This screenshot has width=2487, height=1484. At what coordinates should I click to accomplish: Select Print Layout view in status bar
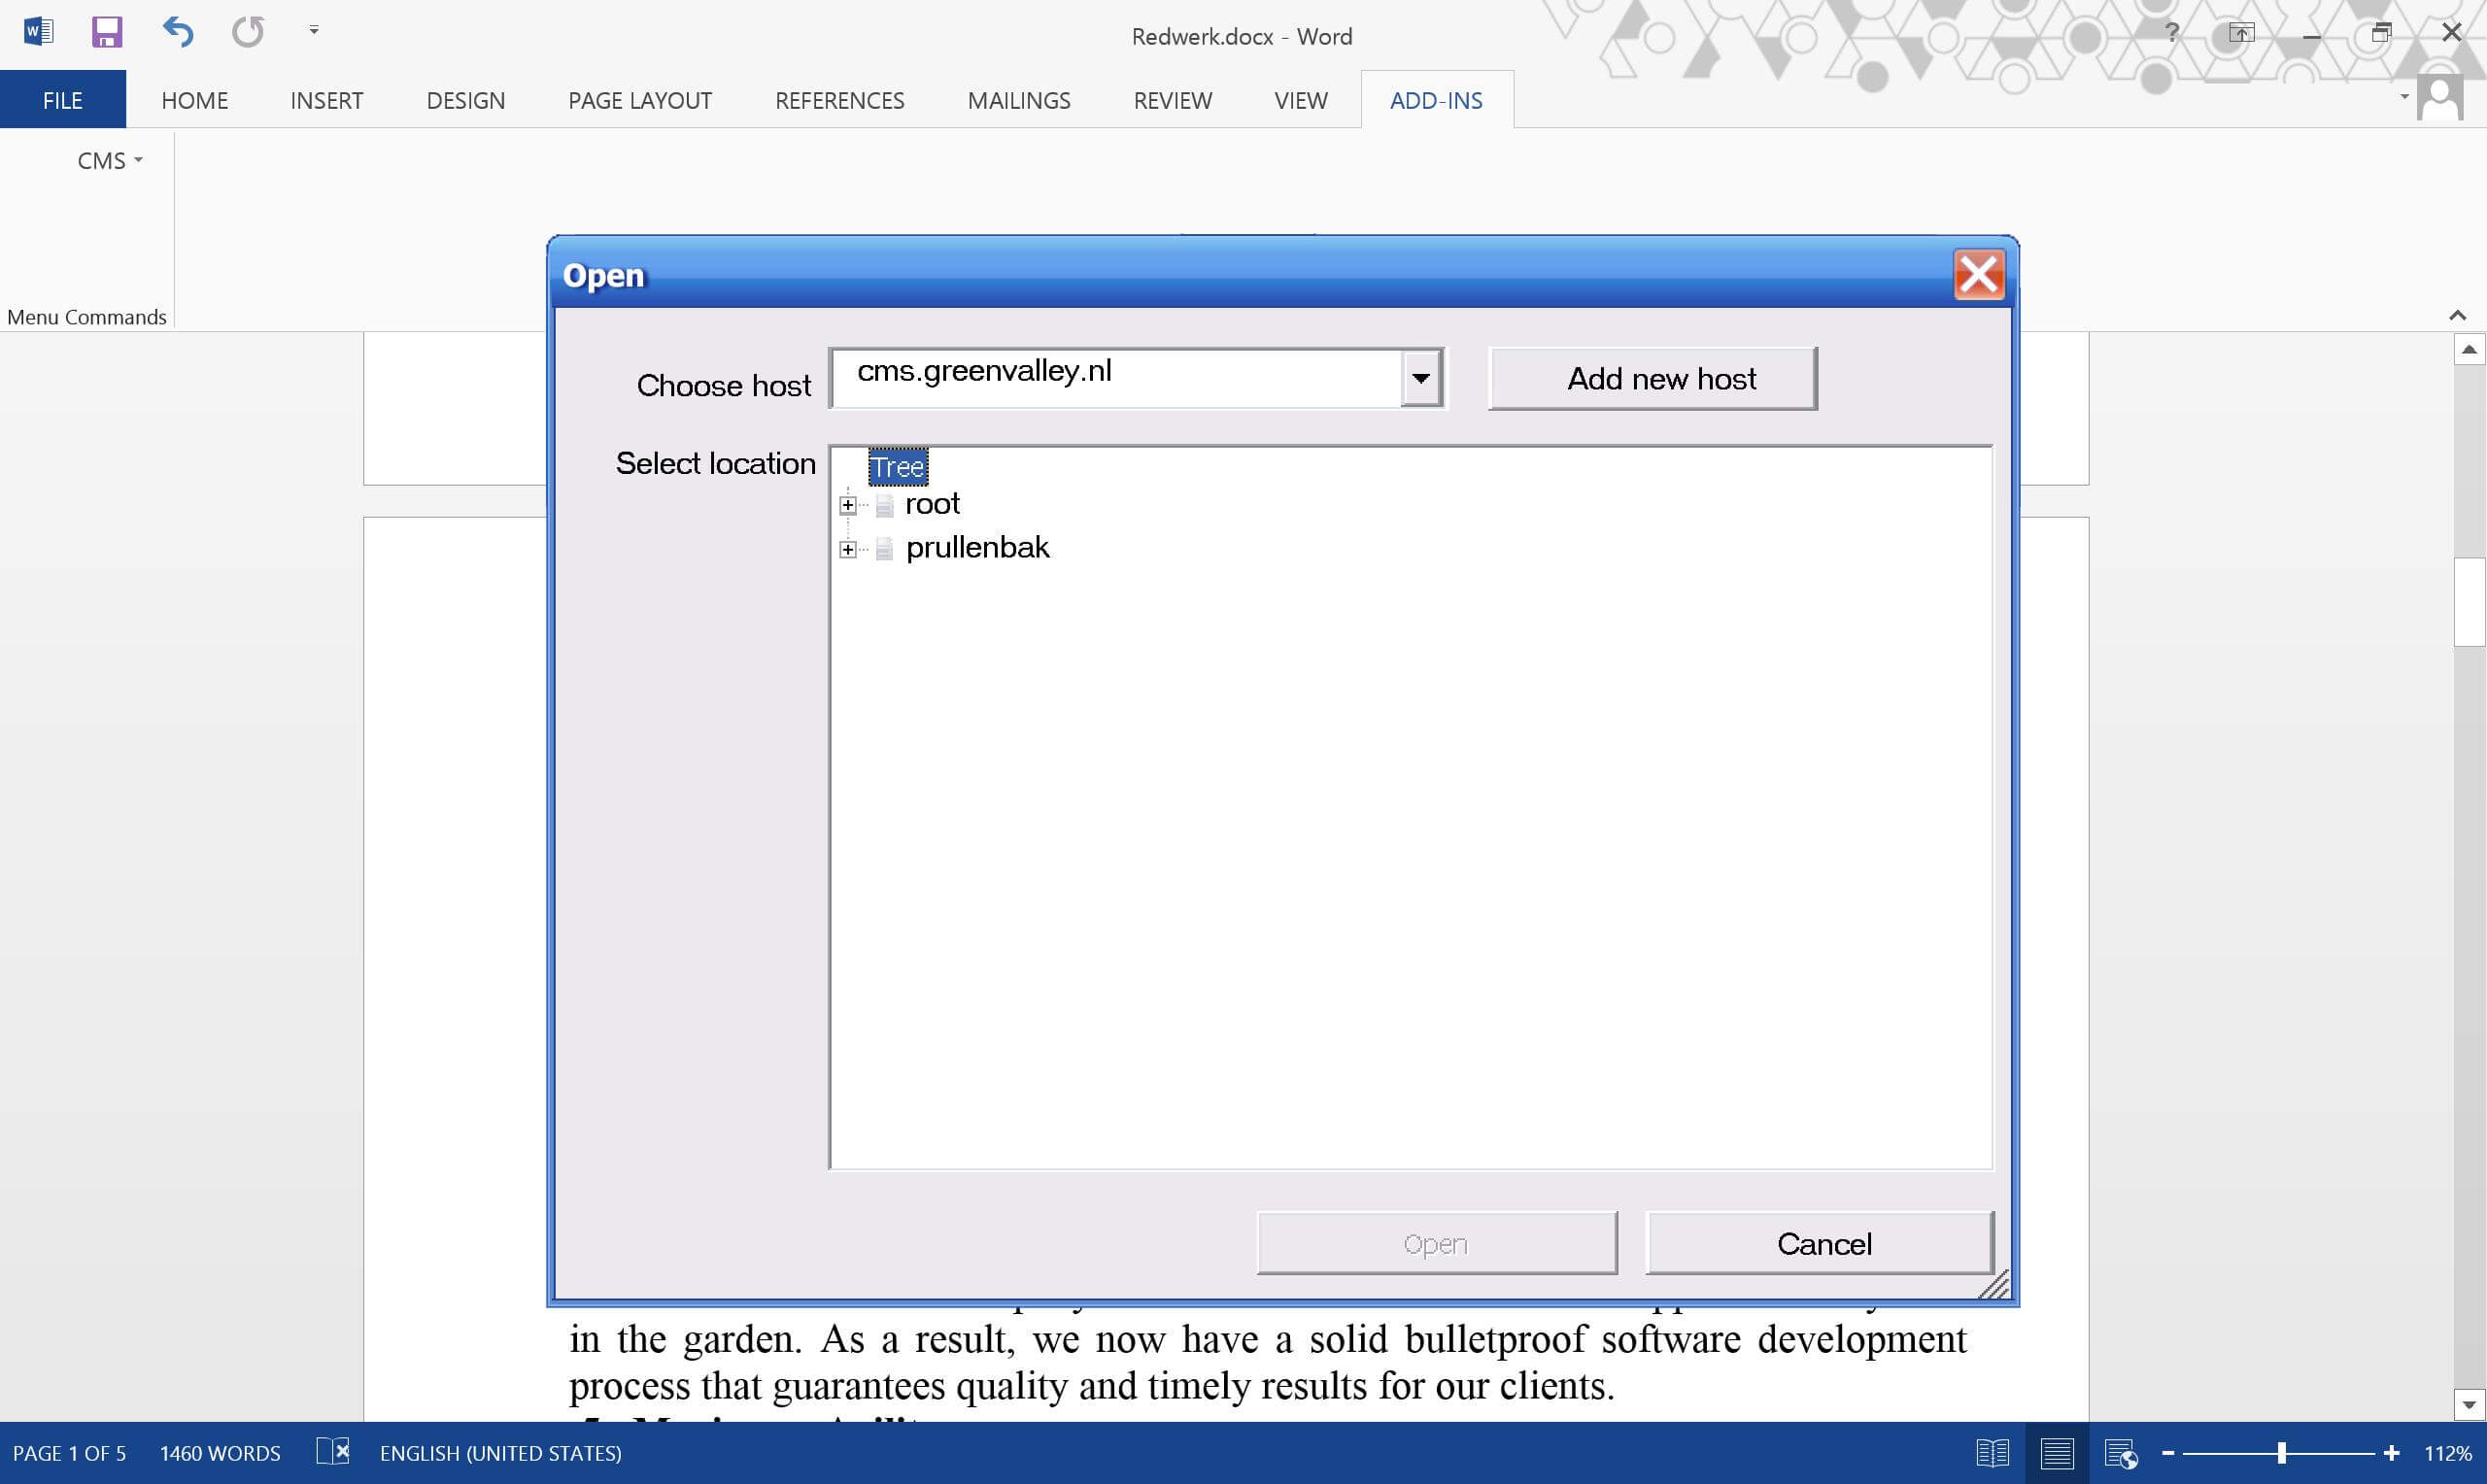pyautogui.click(x=2057, y=1453)
